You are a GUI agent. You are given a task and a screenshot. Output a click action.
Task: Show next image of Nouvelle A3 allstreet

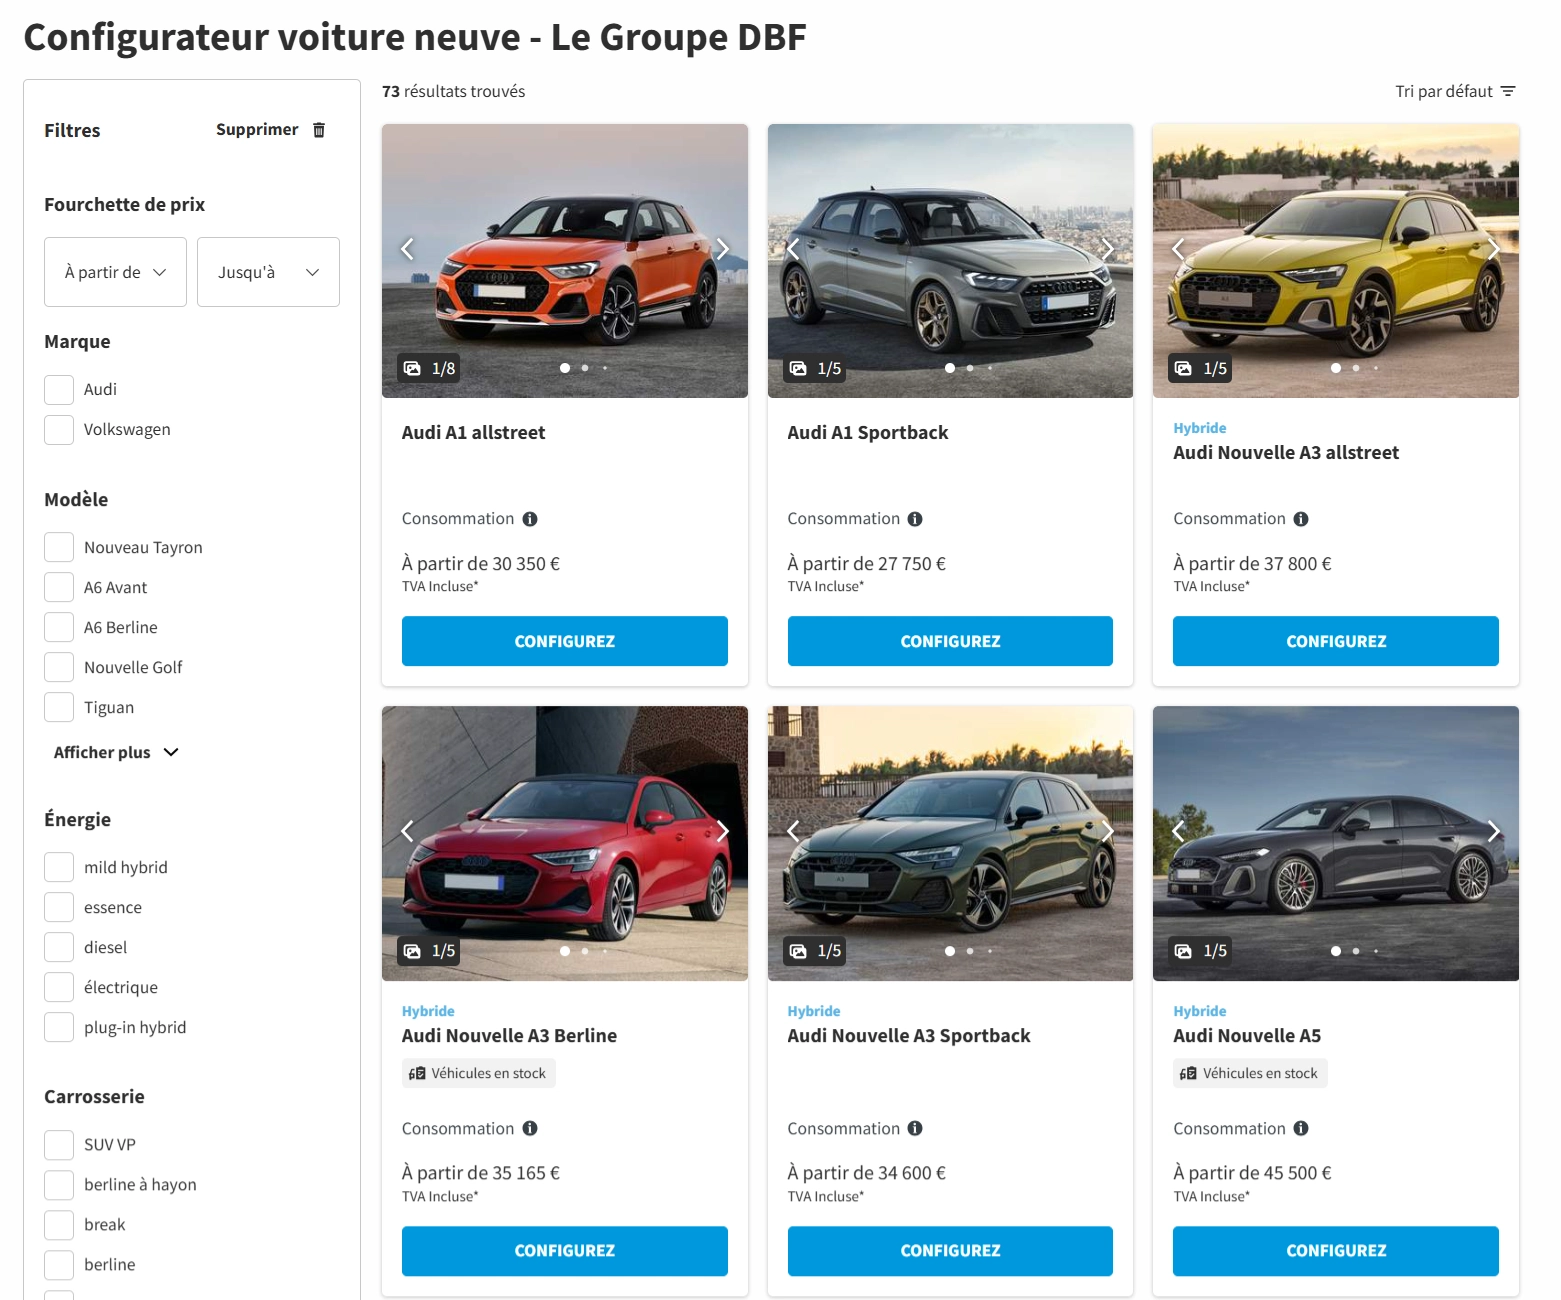coord(1493,248)
